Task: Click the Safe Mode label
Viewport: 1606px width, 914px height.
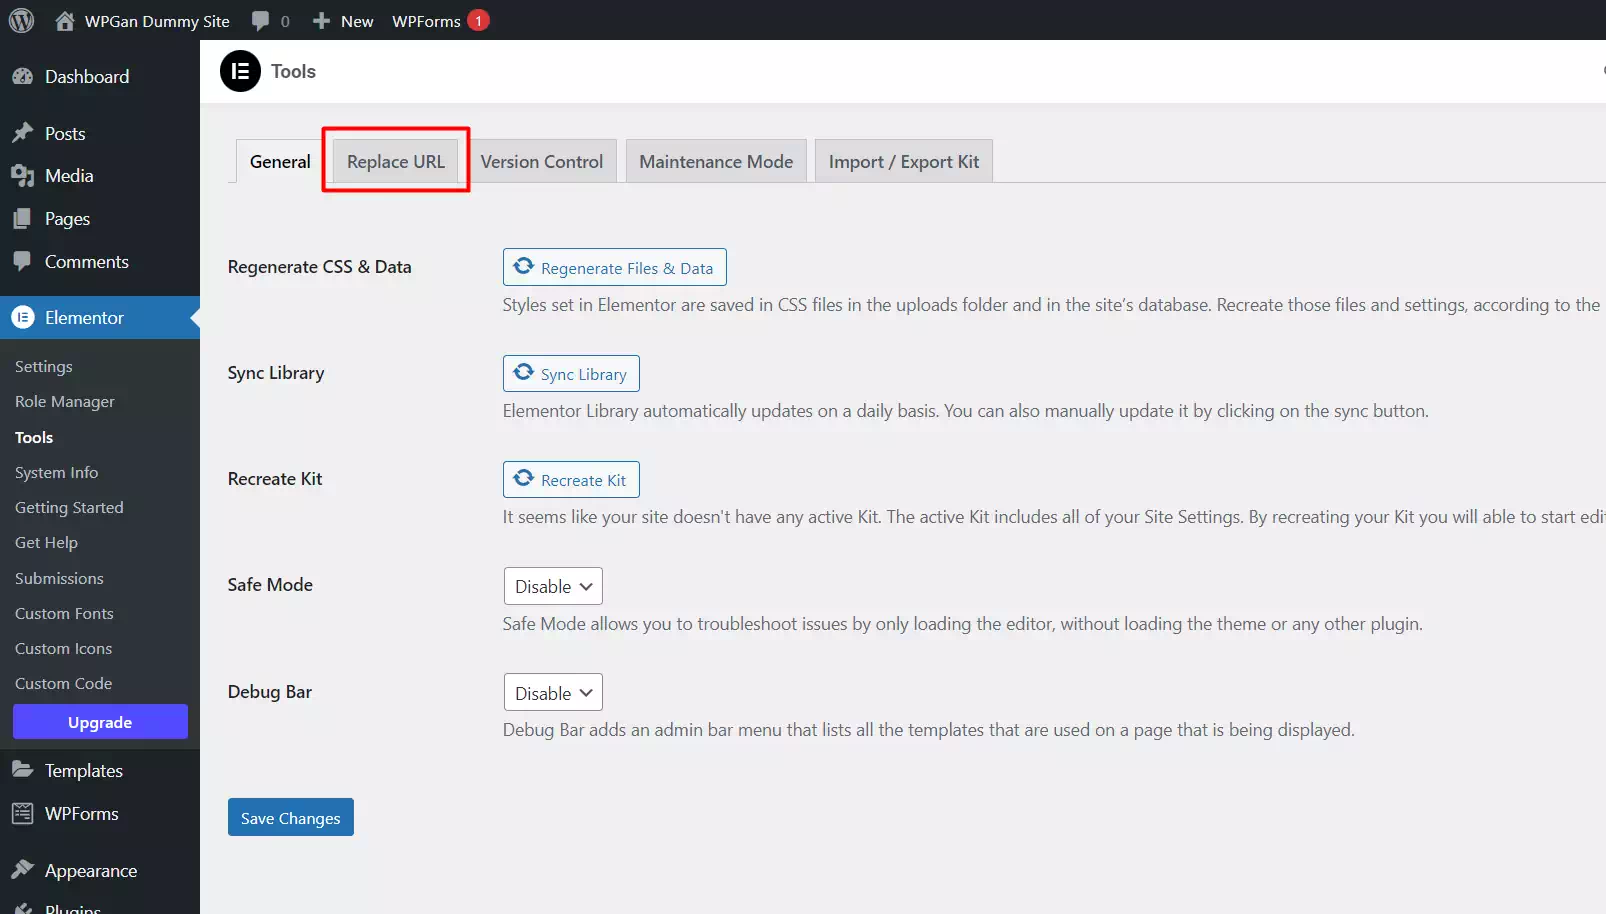Action: (x=270, y=585)
